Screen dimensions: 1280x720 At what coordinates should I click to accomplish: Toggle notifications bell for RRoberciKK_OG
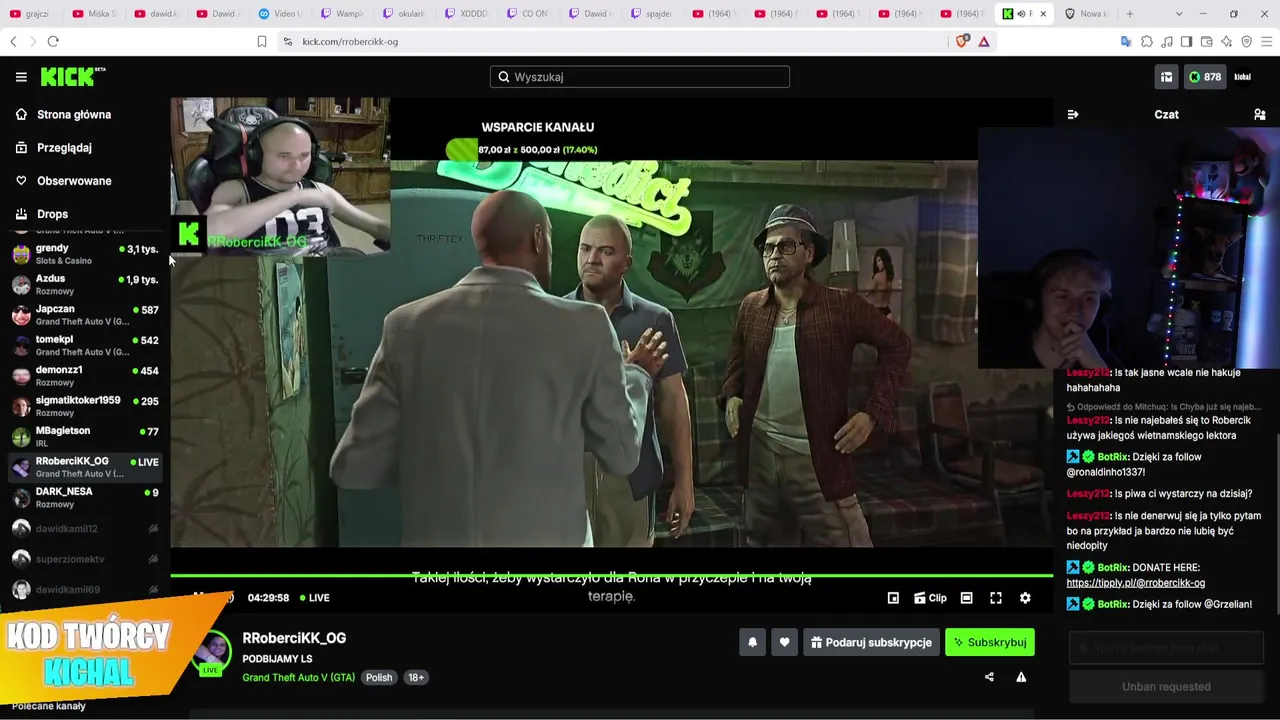(753, 643)
